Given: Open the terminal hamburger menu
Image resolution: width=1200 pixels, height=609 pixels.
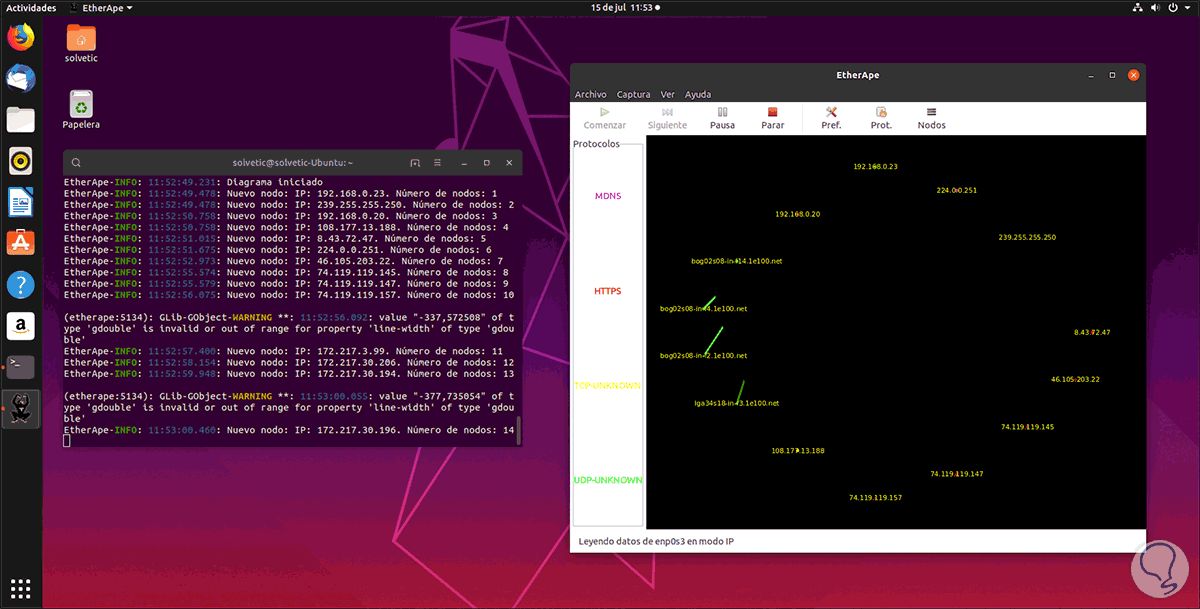Looking at the screenshot, I should coord(438,162).
